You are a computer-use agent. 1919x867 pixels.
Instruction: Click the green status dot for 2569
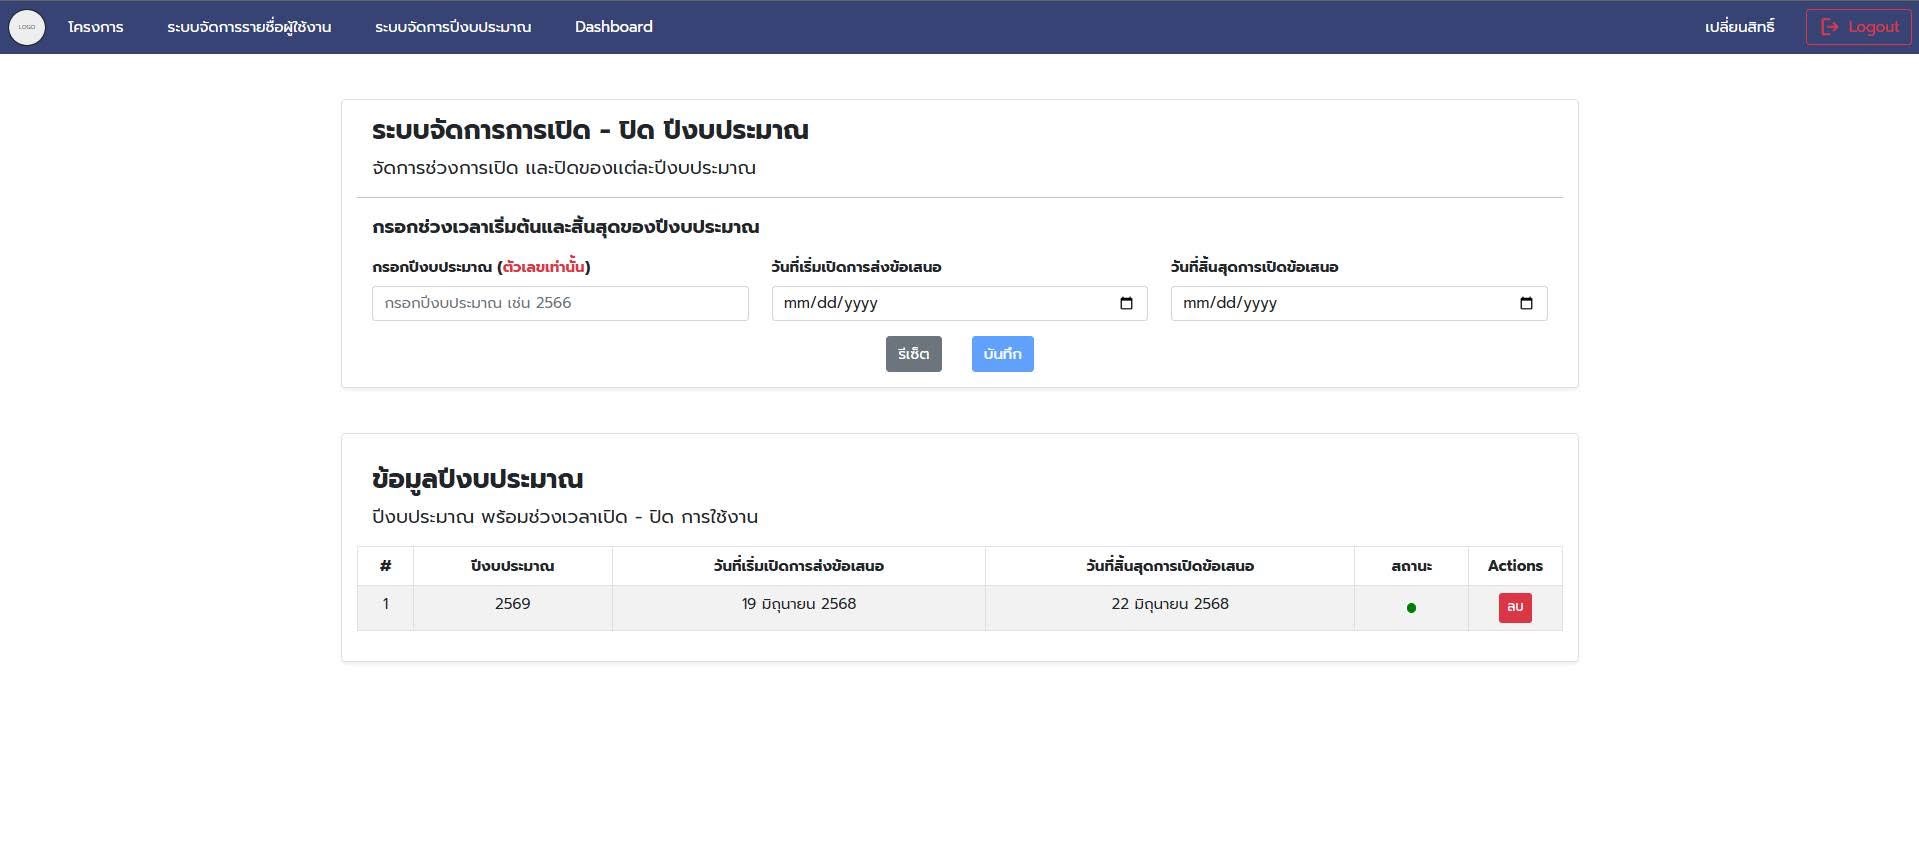pyautogui.click(x=1411, y=608)
